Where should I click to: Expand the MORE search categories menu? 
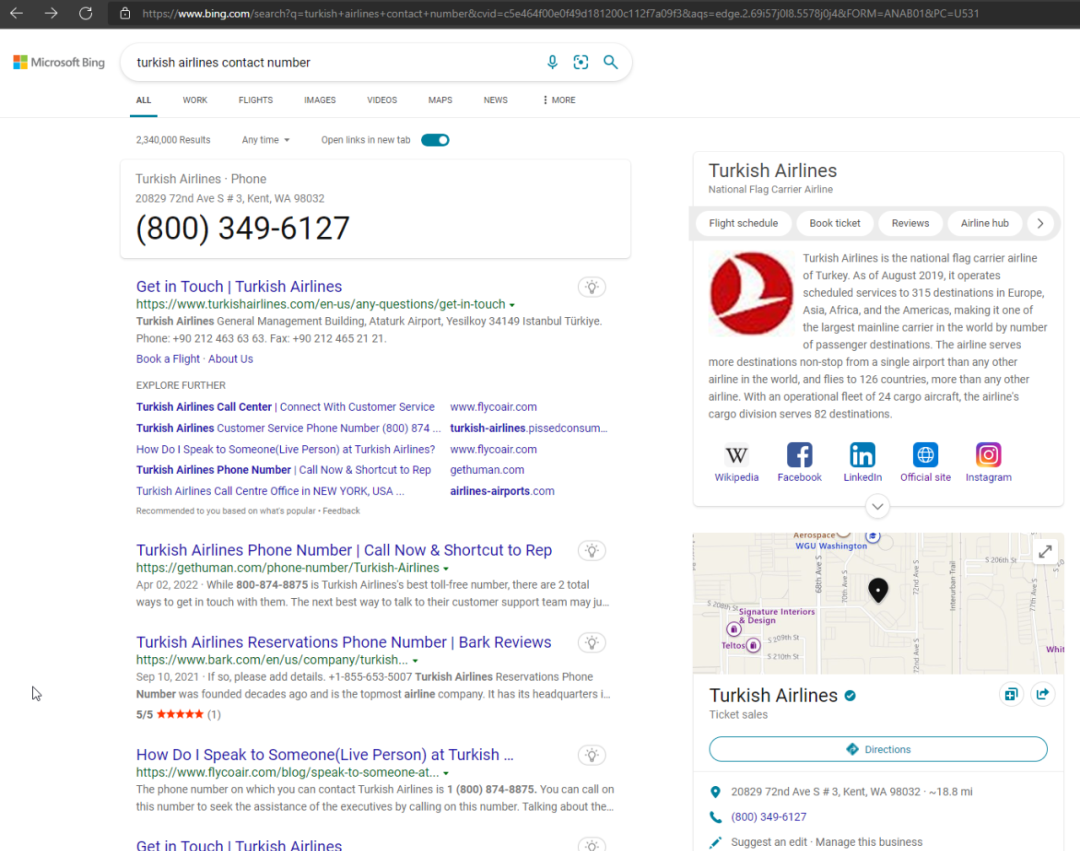pos(559,101)
